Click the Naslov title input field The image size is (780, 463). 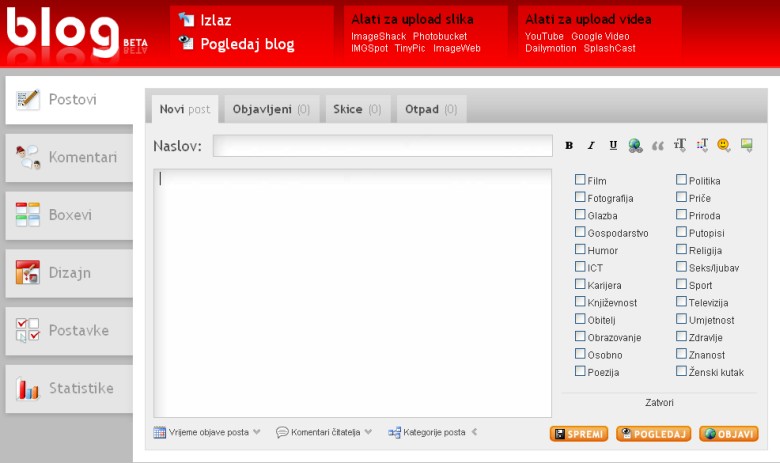tap(383, 146)
